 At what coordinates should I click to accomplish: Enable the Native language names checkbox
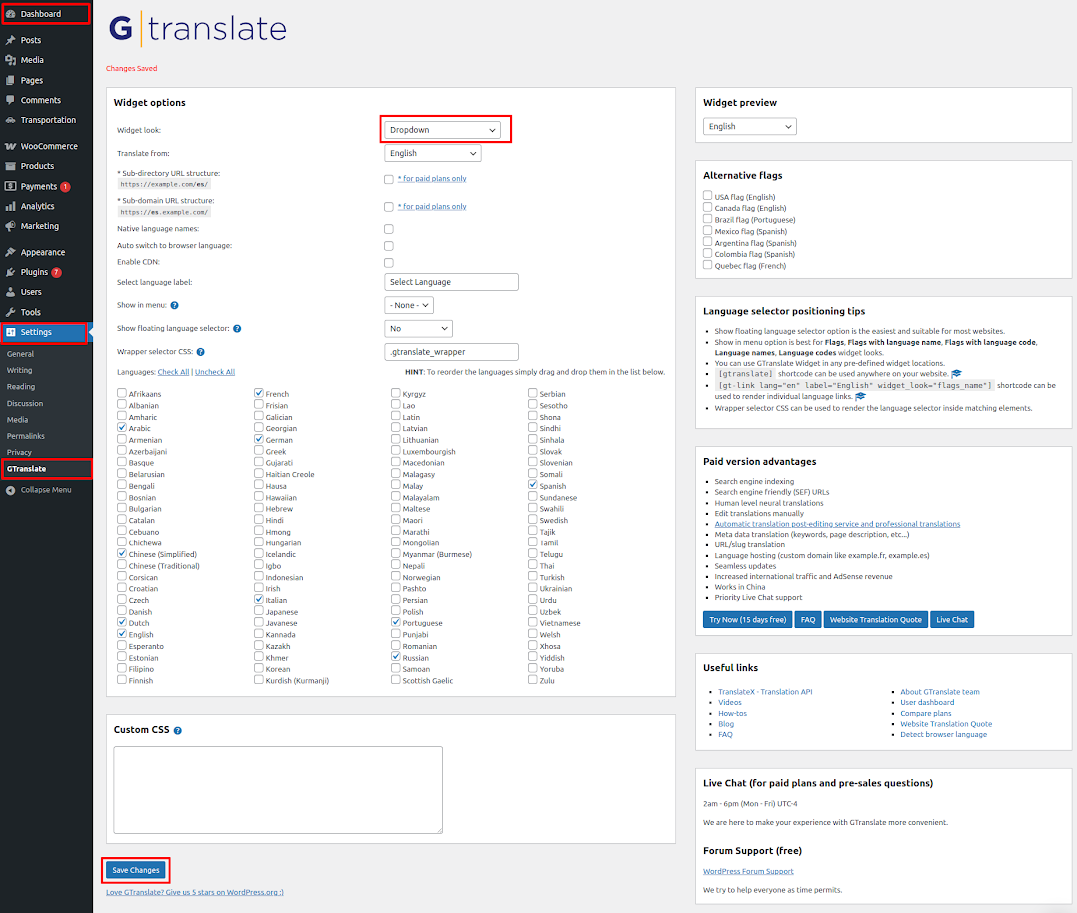tap(389, 229)
